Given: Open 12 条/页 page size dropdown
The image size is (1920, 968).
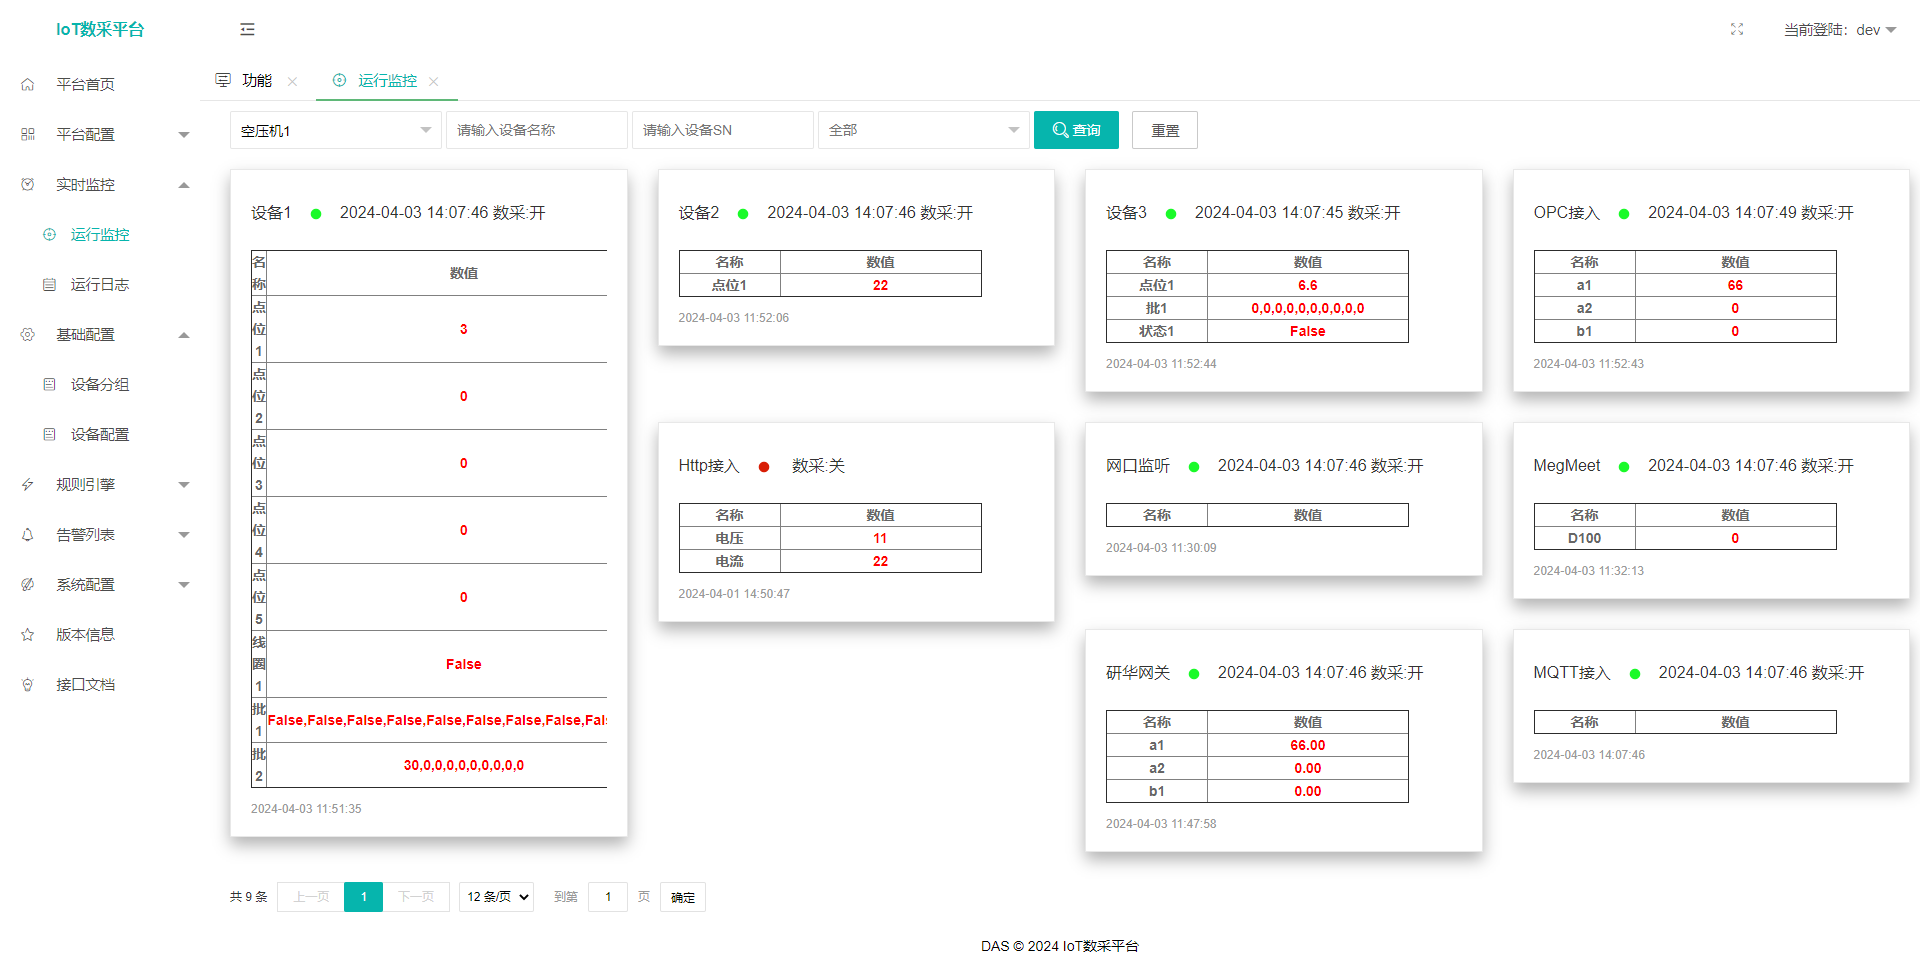Looking at the screenshot, I should tap(496, 897).
